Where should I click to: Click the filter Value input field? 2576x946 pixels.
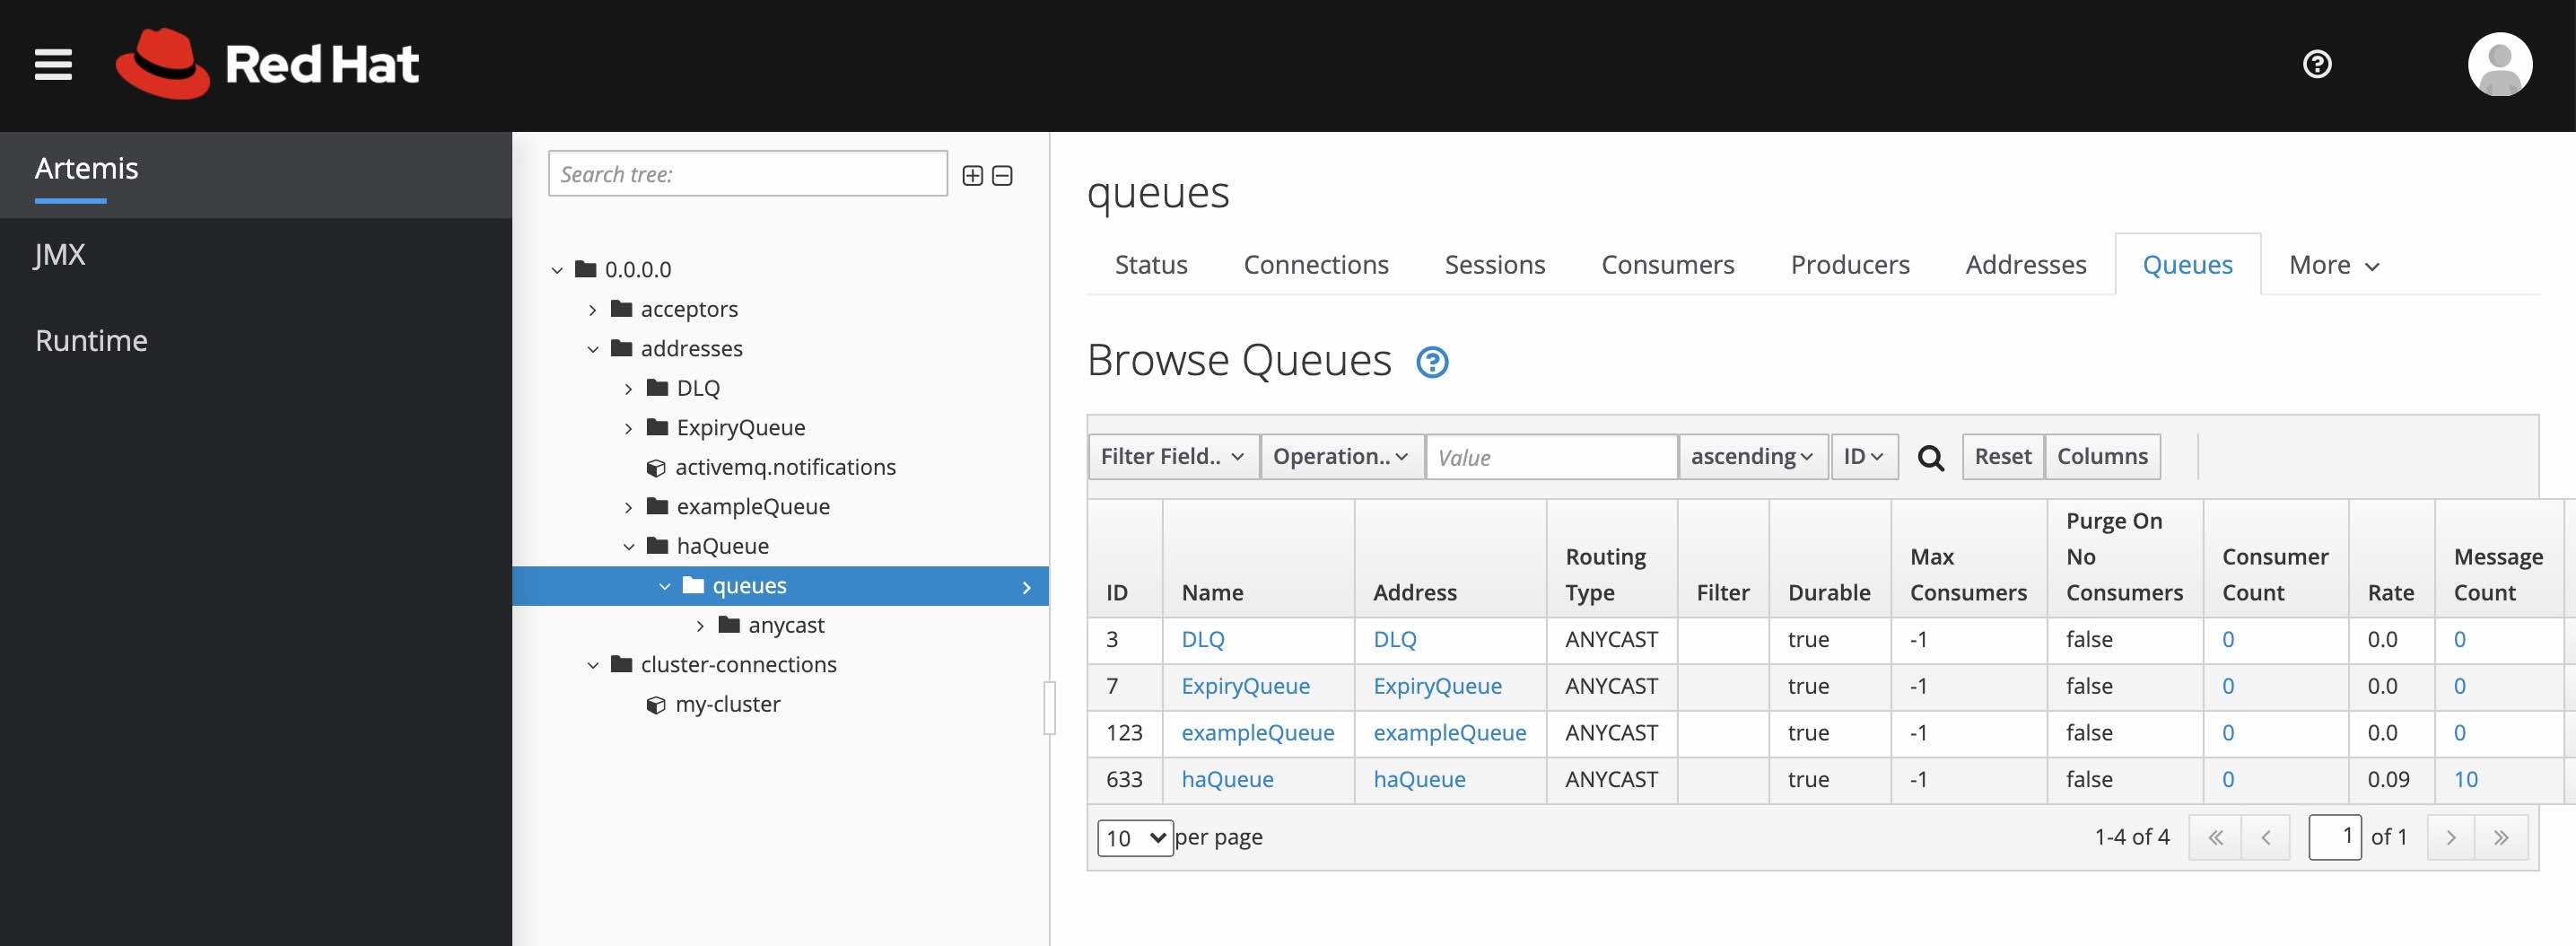[1551, 457]
